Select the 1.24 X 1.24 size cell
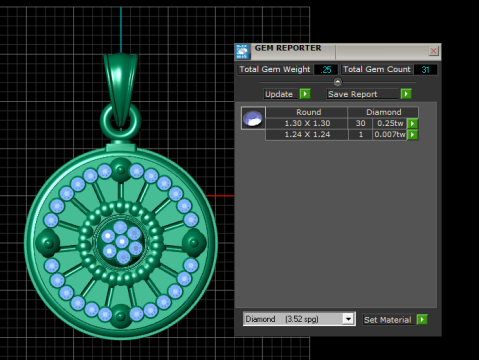 pos(307,134)
